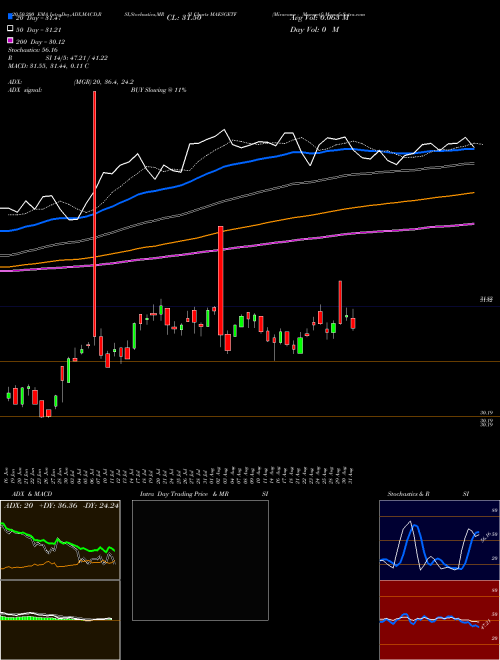
Task: Click the blue 20 Day EMA legend swatch
Action: (10, 17)
